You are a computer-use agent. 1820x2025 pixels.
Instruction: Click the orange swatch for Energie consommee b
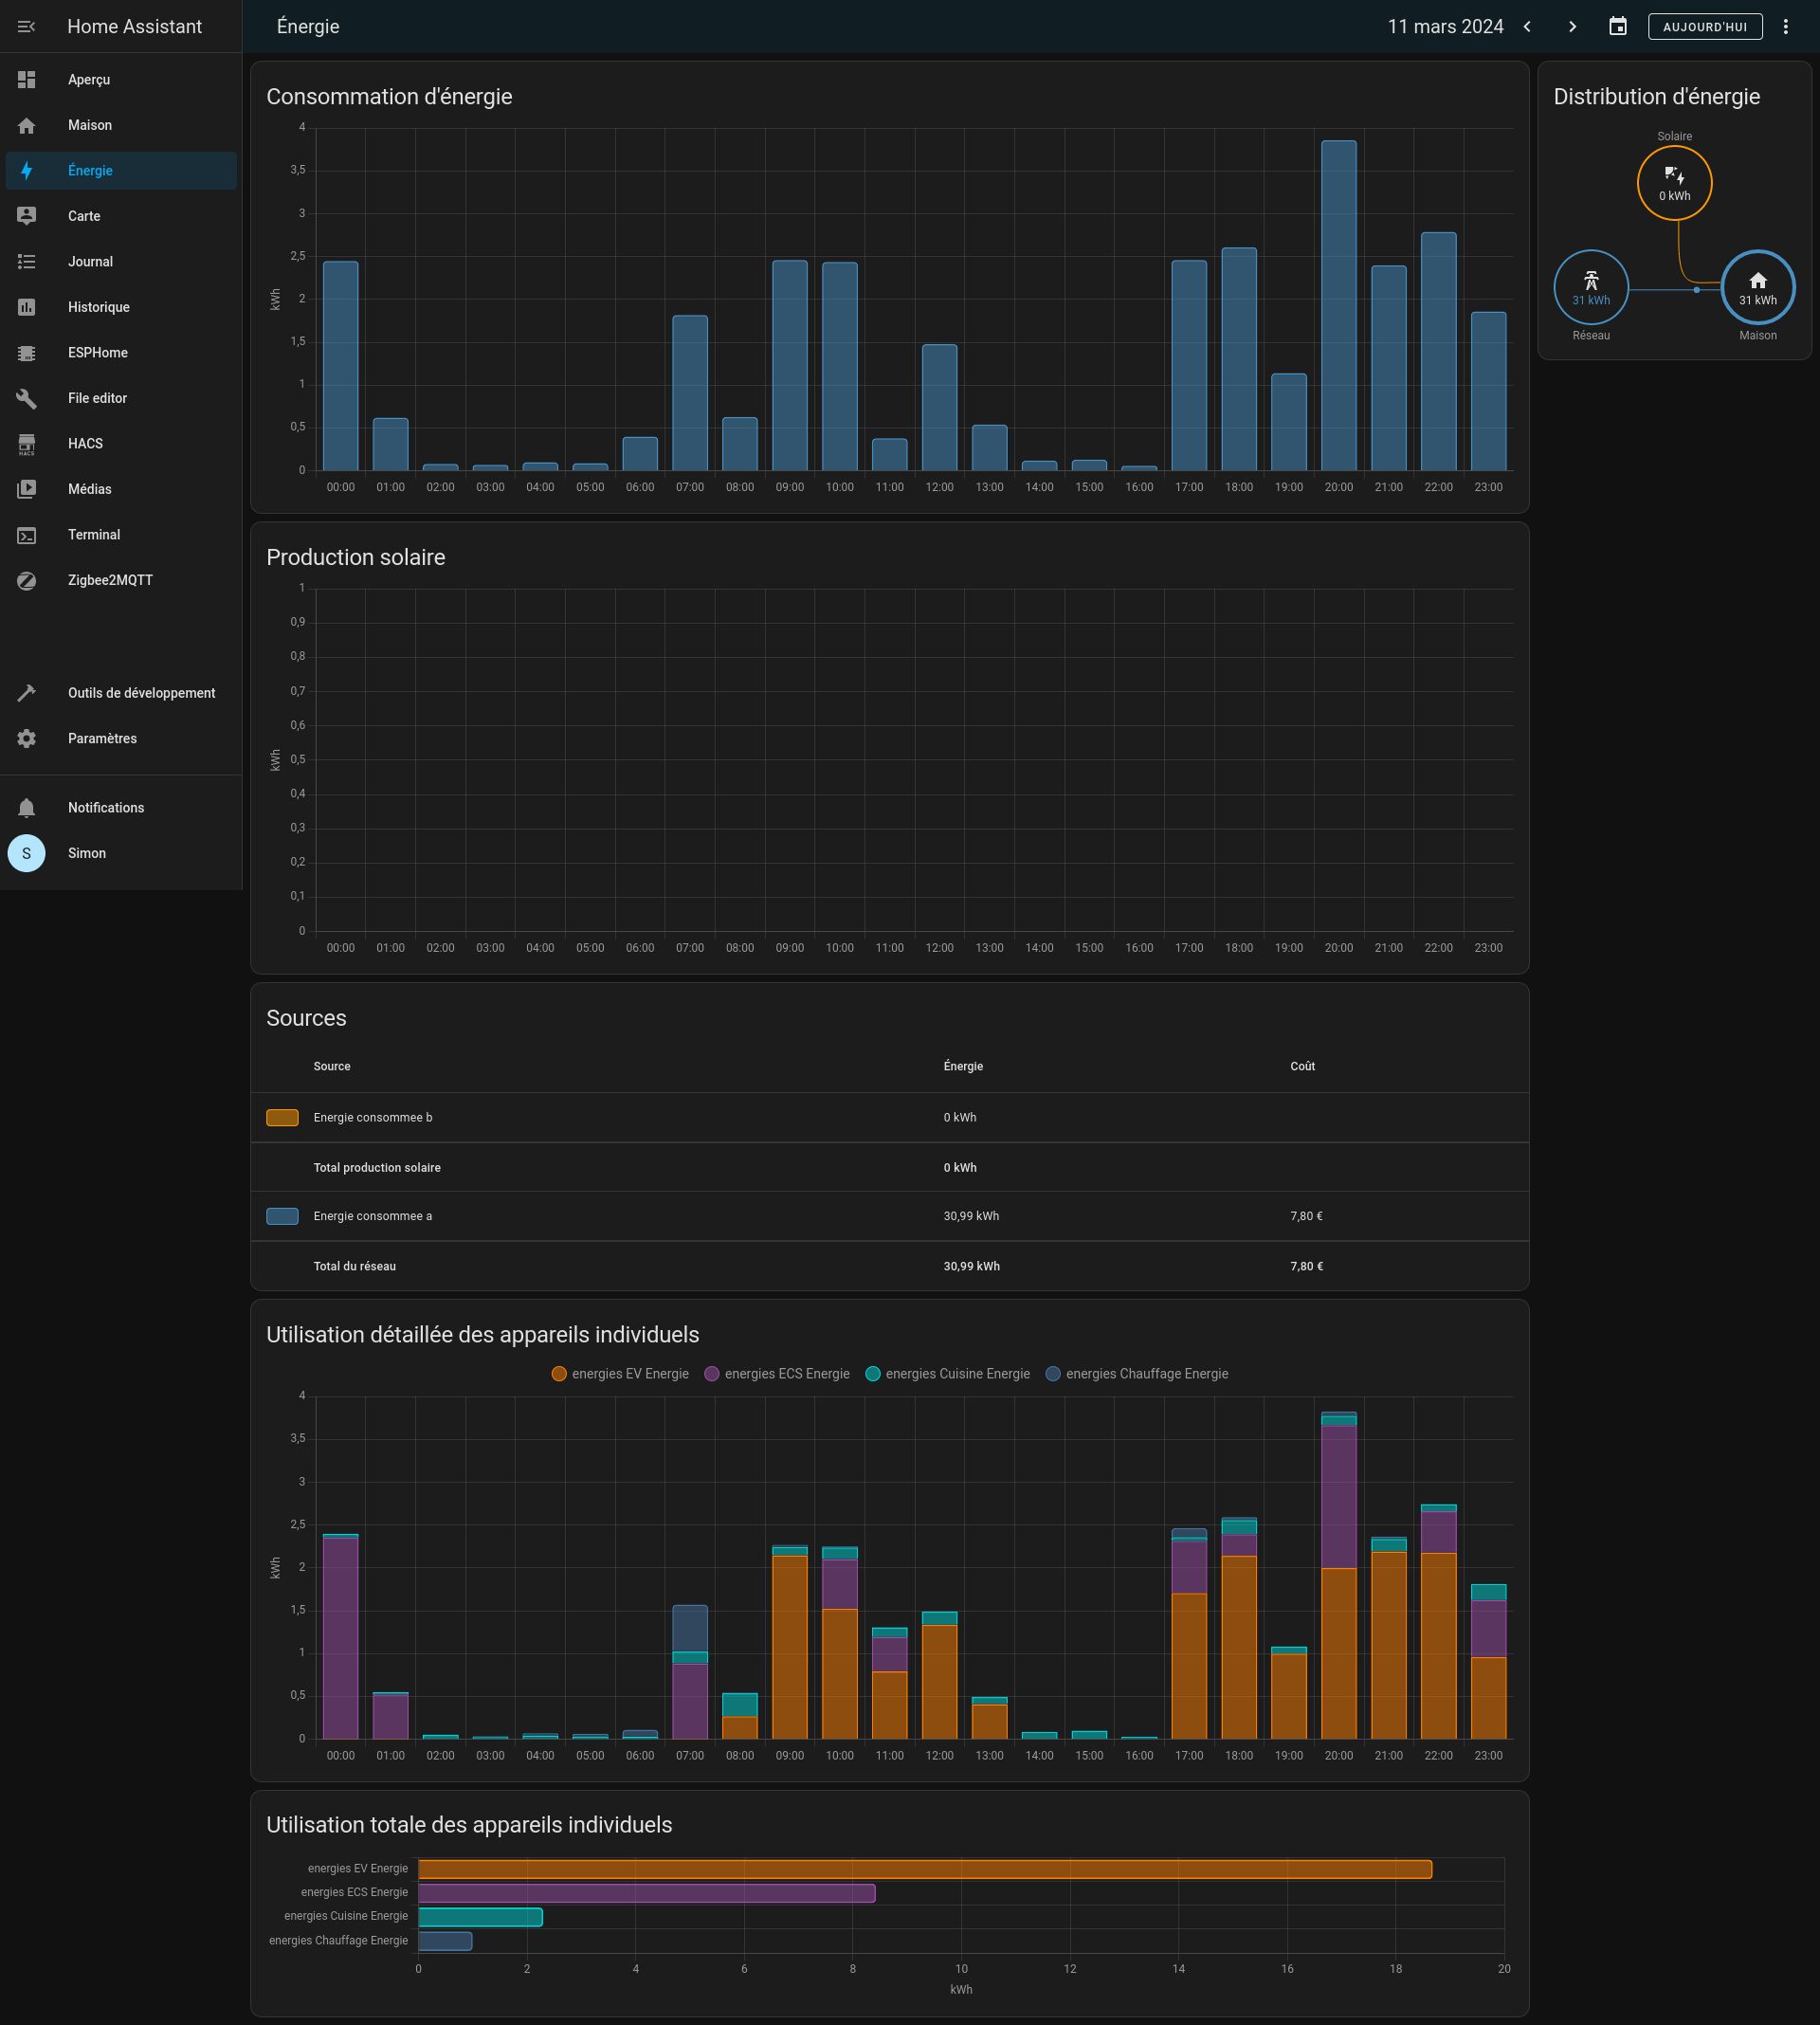pyautogui.click(x=282, y=1118)
